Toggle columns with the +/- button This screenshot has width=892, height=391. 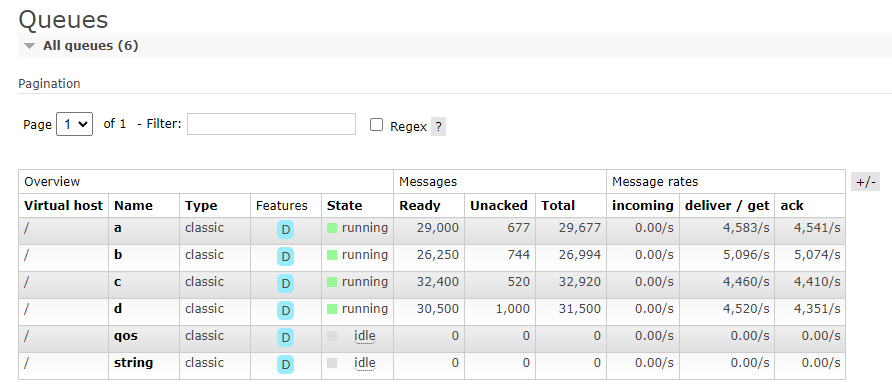[x=865, y=182]
